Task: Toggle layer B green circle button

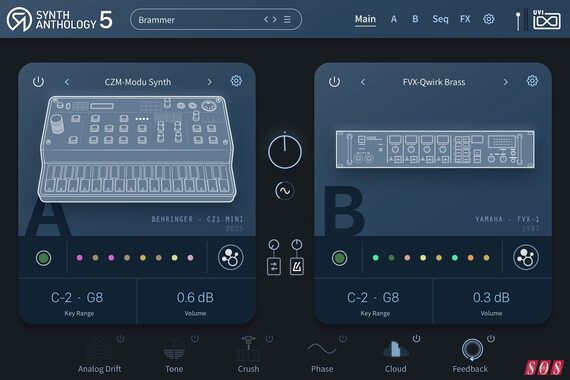Action: [x=339, y=258]
